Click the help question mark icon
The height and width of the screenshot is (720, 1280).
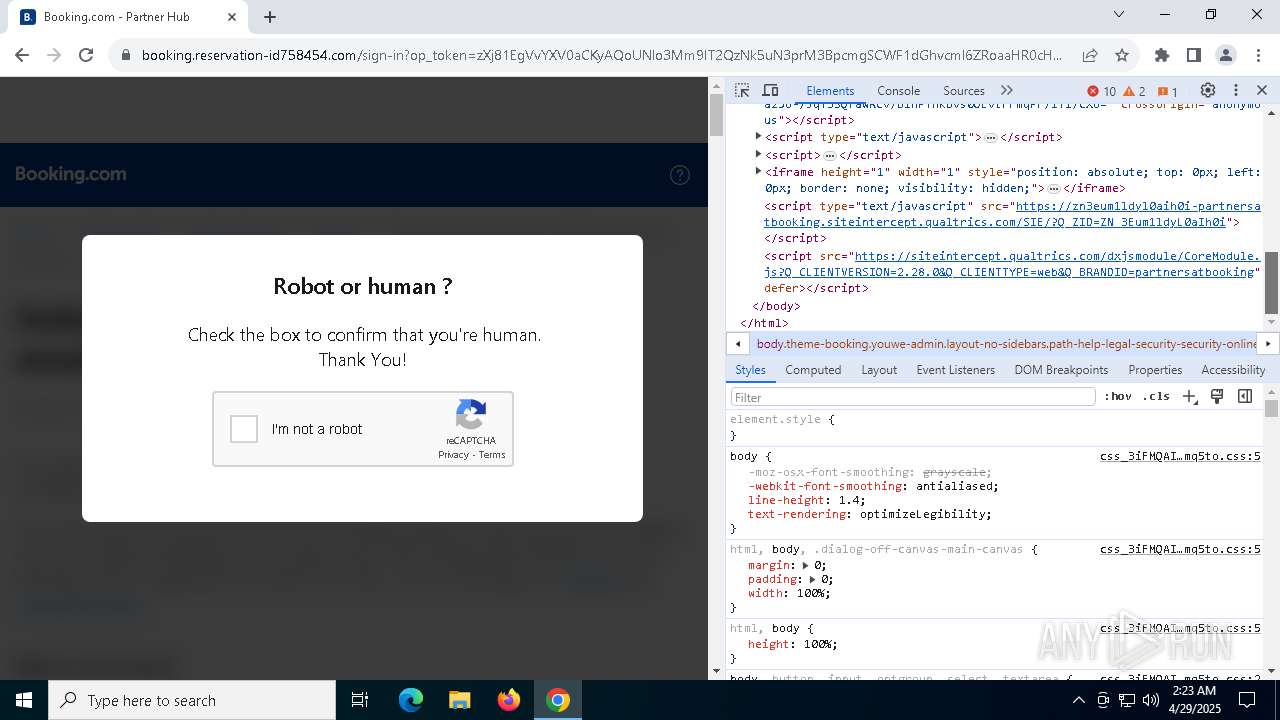[x=680, y=175]
